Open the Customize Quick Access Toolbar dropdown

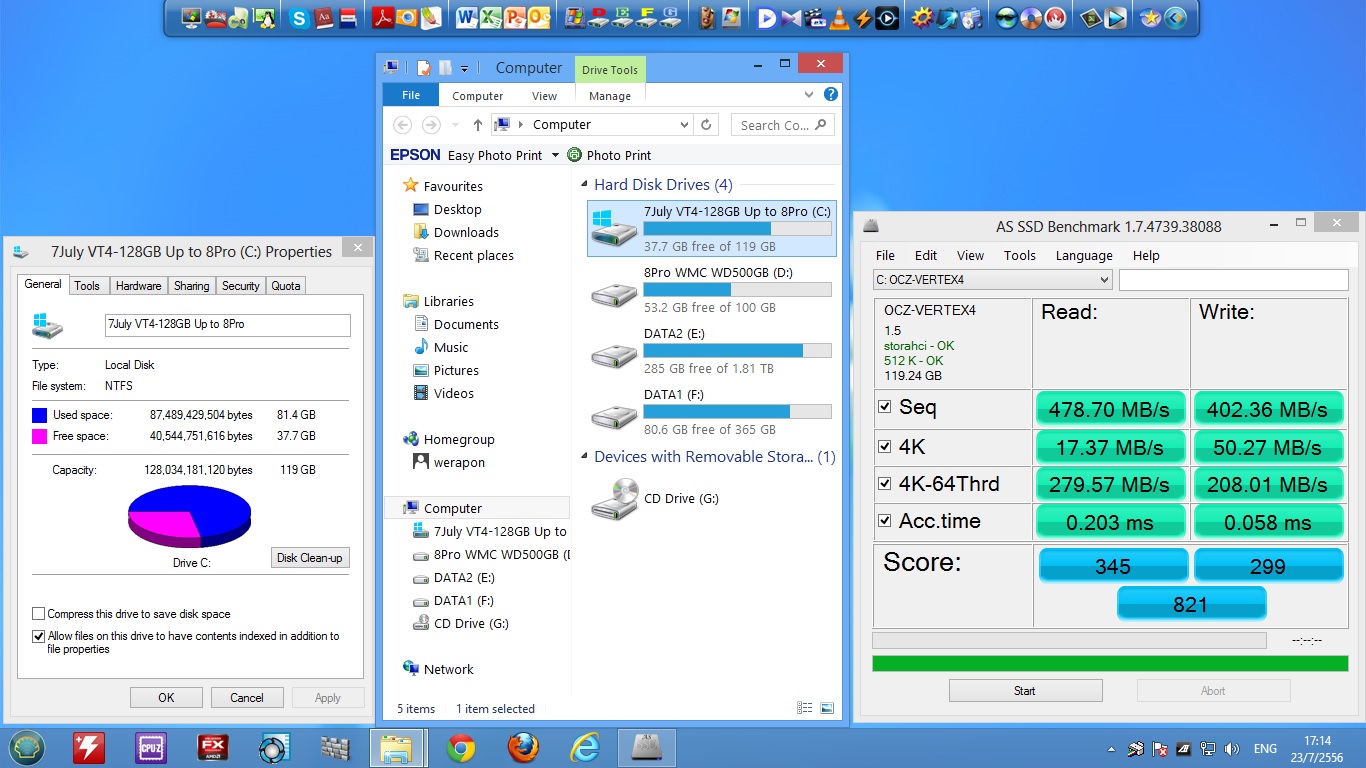(x=465, y=68)
